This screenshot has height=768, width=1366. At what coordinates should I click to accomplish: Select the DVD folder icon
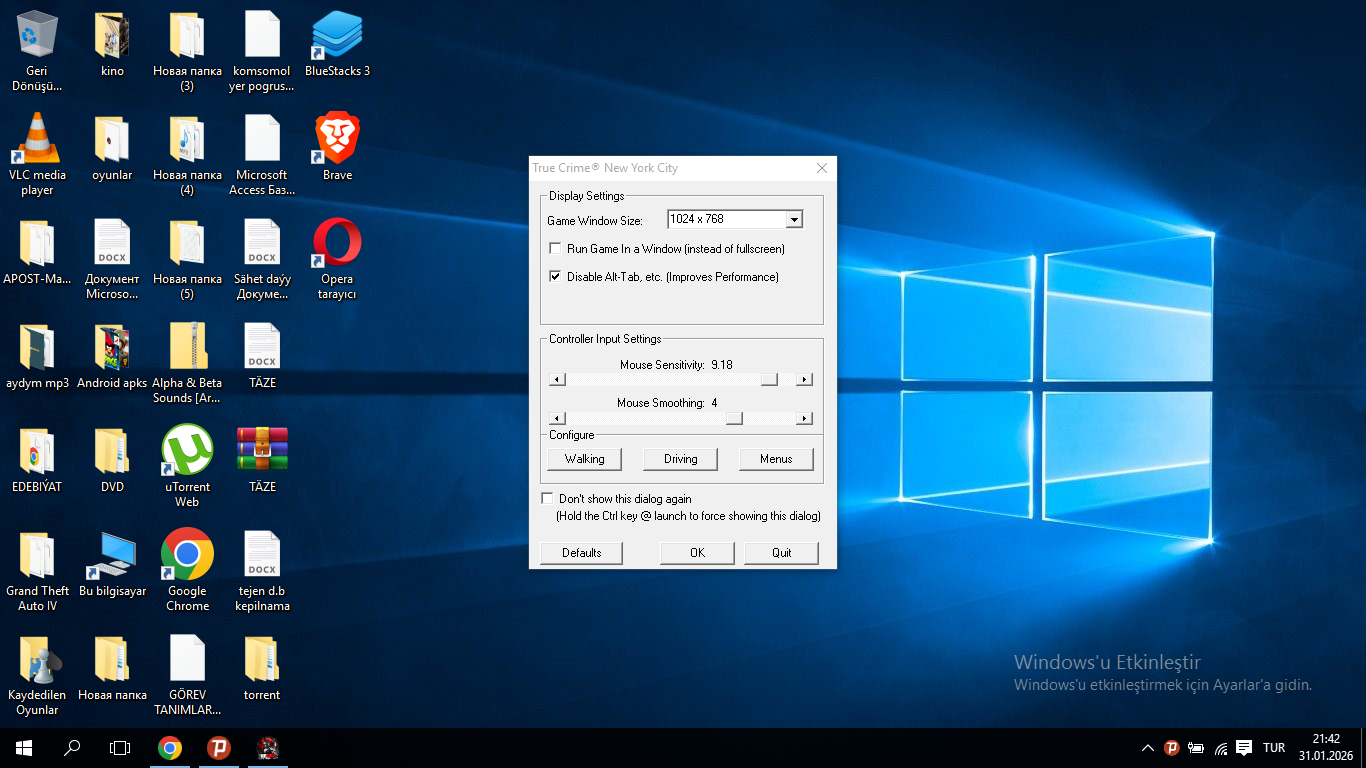(x=112, y=461)
